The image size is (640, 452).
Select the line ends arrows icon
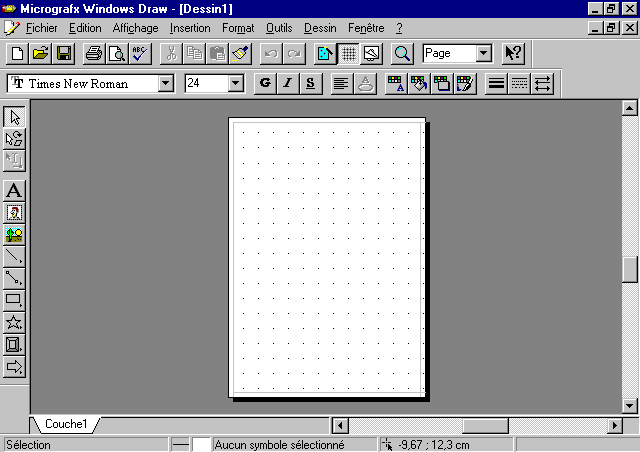[x=542, y=84]
